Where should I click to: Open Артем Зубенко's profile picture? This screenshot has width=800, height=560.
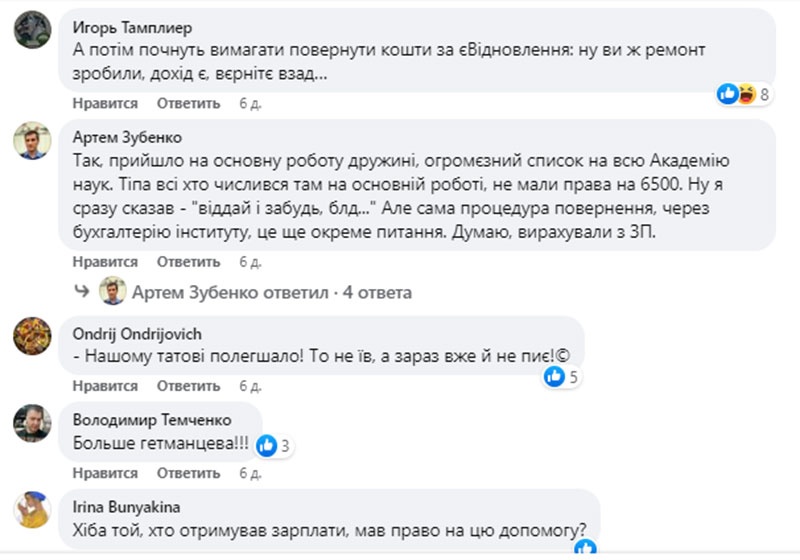[32, 141]
